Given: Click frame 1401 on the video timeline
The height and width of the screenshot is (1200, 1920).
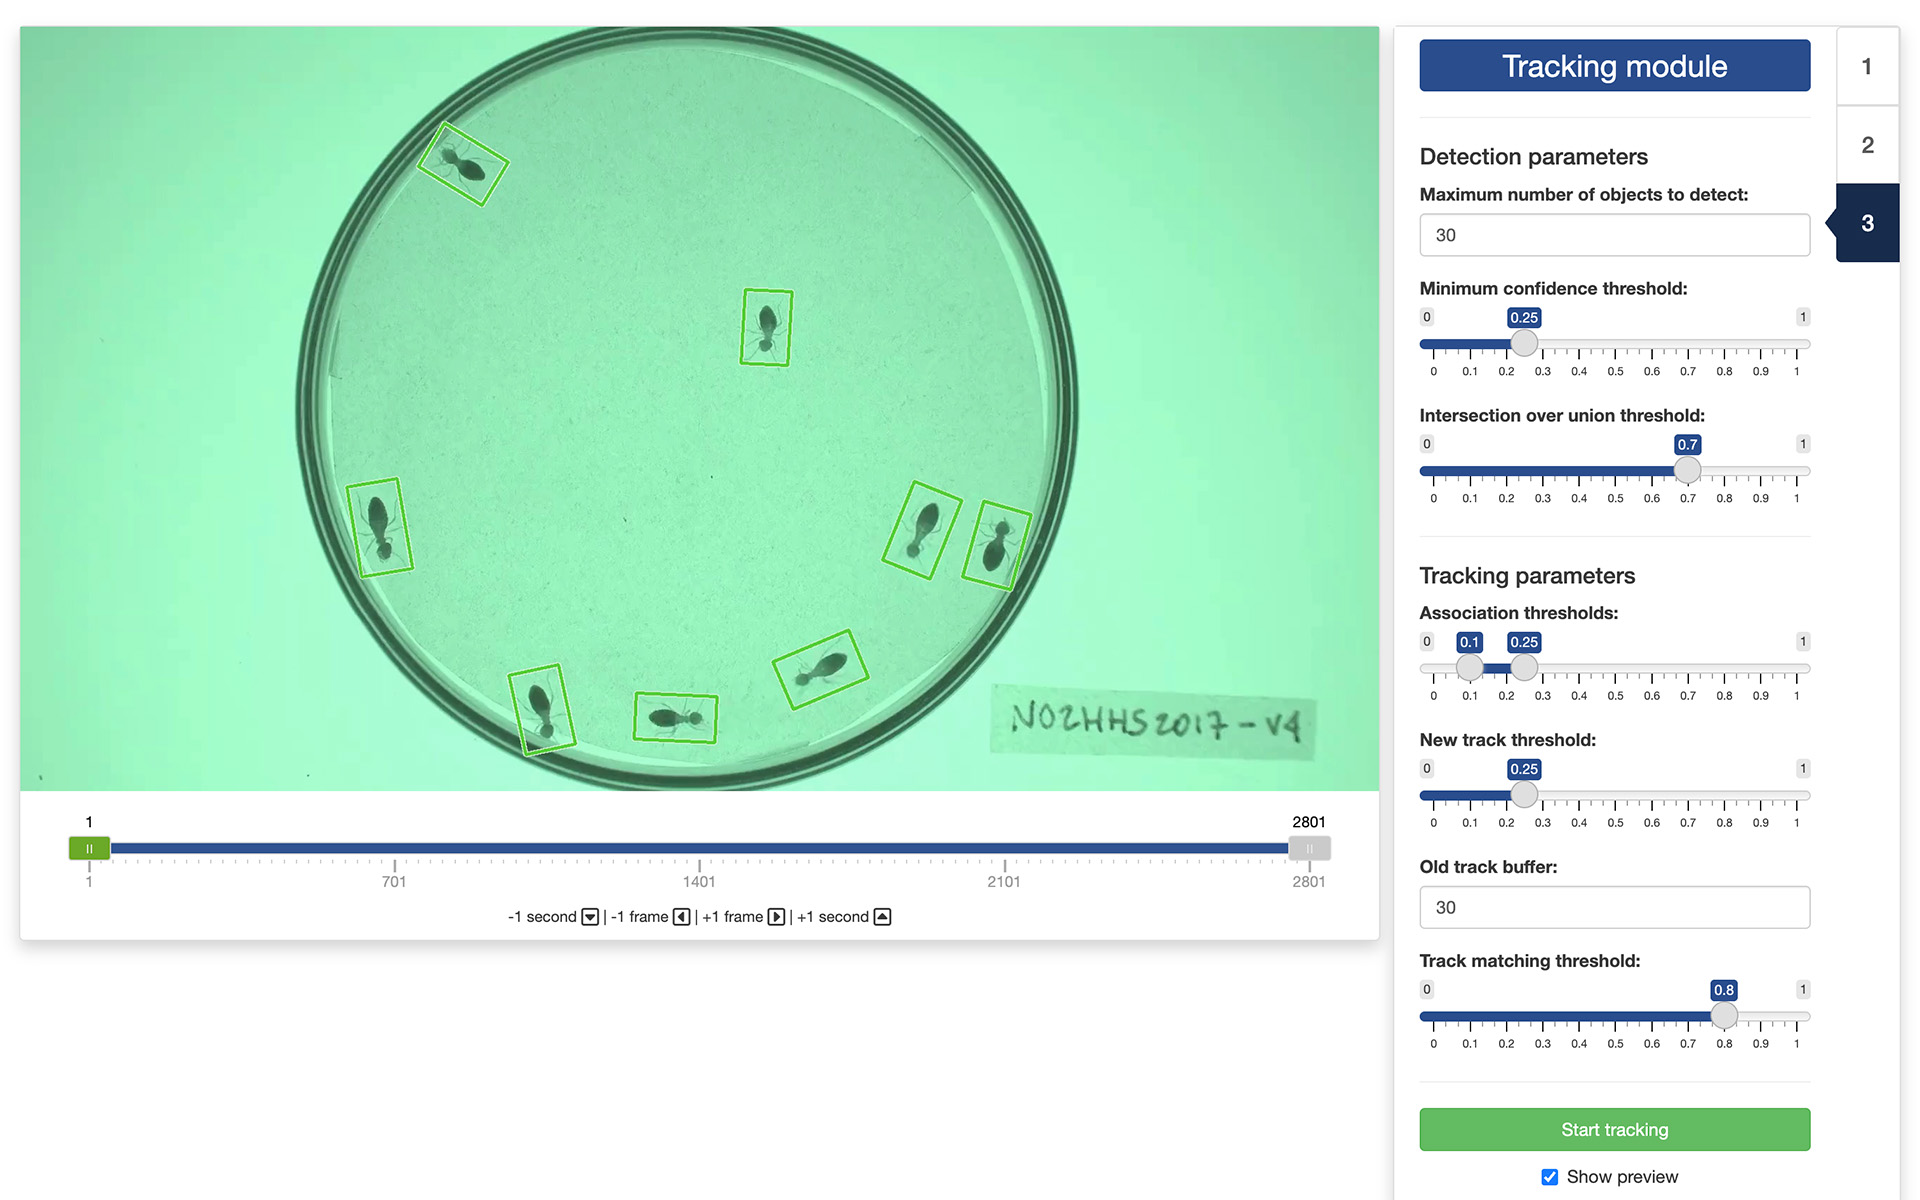Looking at the screenshot, I should [x=699, y=881].
